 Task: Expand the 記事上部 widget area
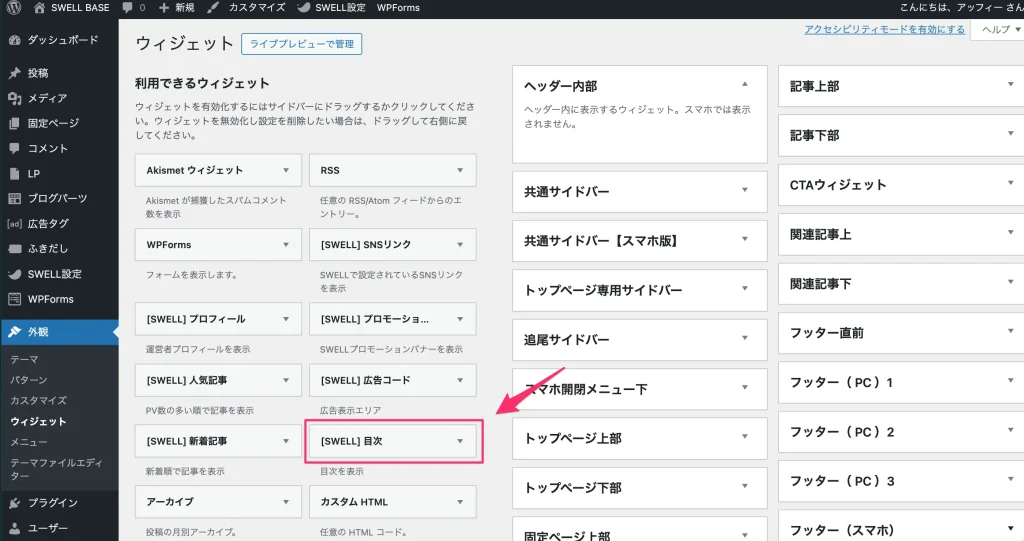pyautogui.click(x=1011, y=84)
